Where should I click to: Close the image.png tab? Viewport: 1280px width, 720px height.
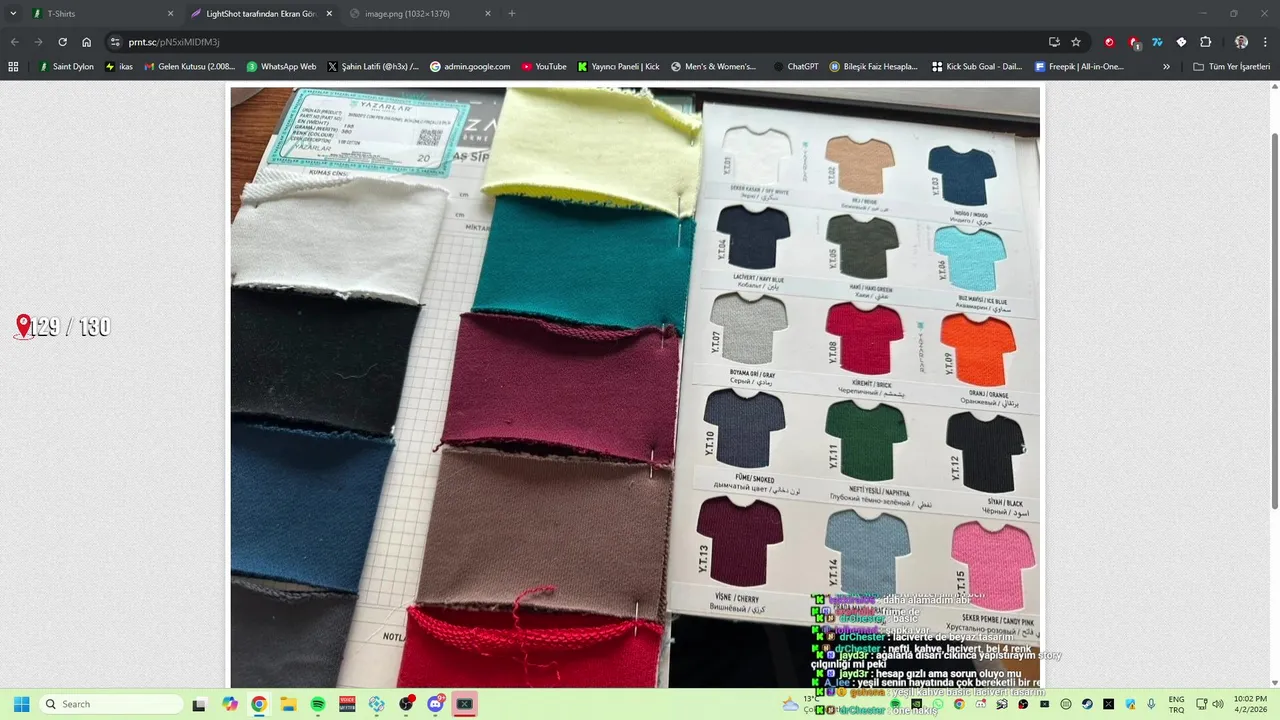click(x=488, y=14)
